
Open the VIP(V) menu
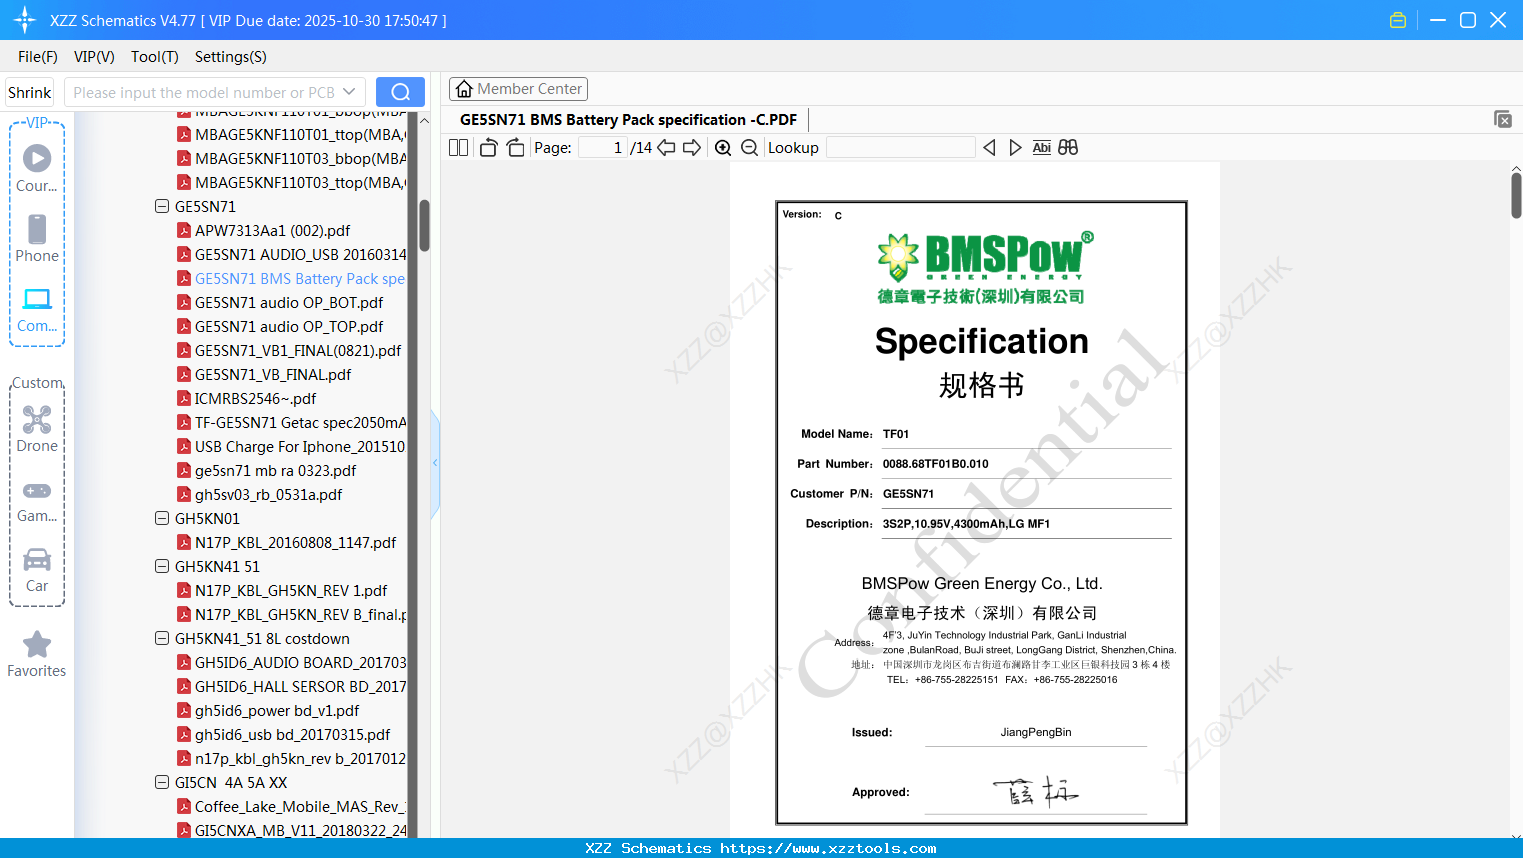pos(94,57)
